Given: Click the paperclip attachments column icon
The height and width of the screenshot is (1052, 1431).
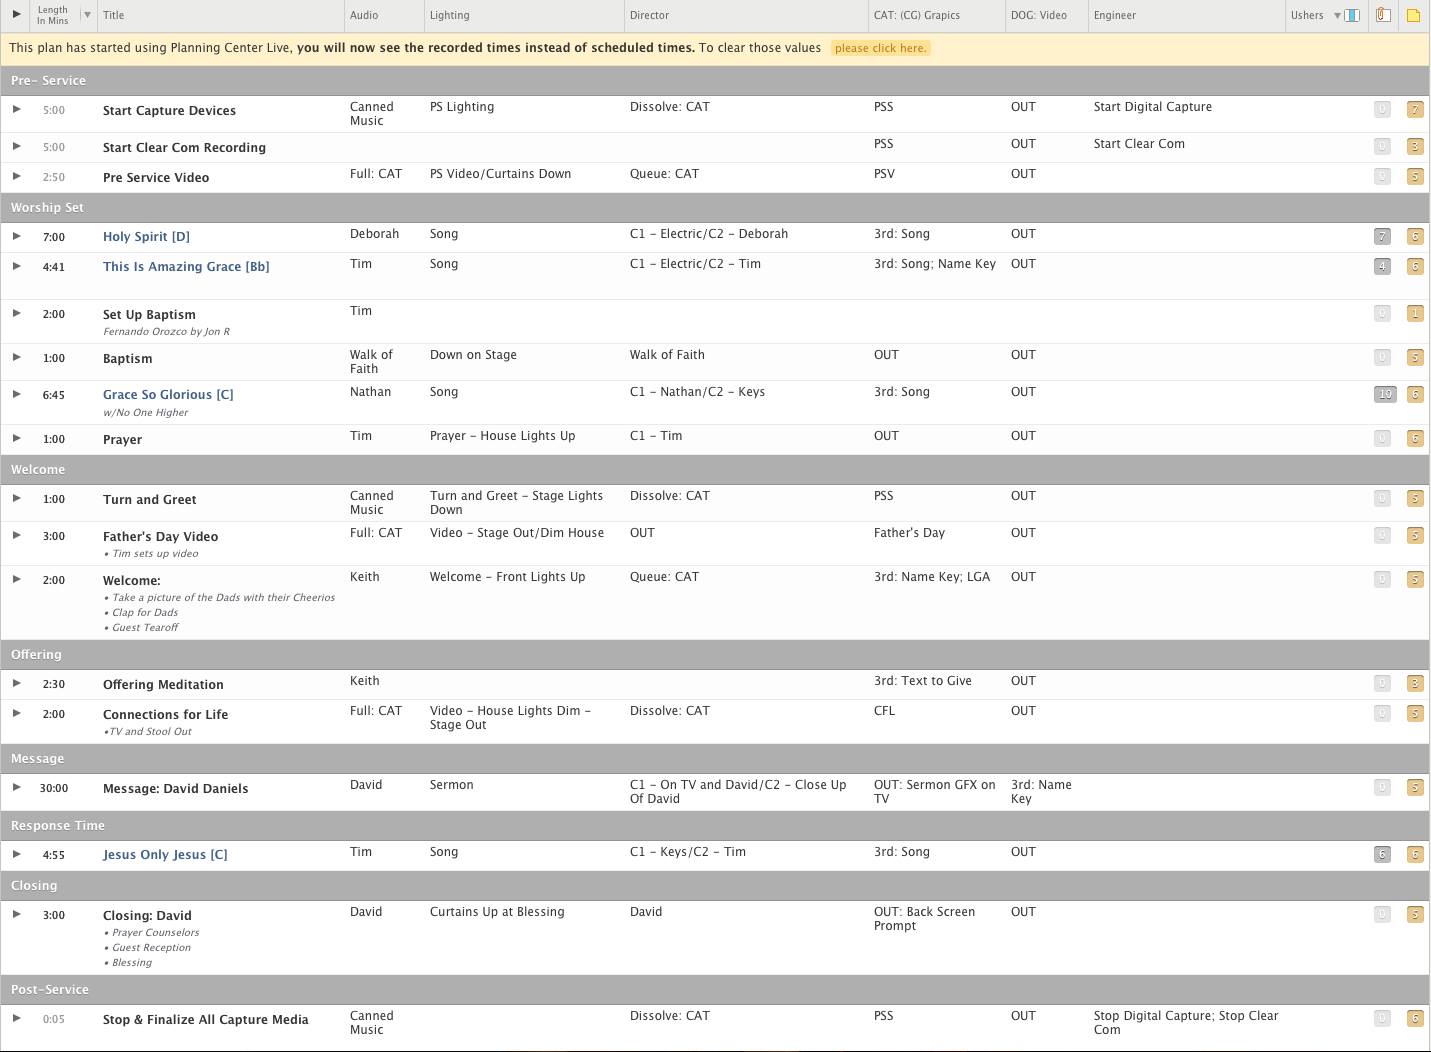Looking at the screenshot, I should [x=1383, y=15].
